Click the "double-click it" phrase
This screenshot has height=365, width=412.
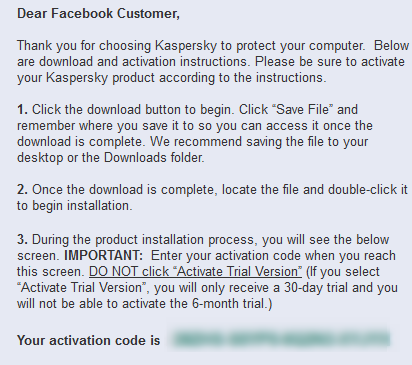point(368,190)
